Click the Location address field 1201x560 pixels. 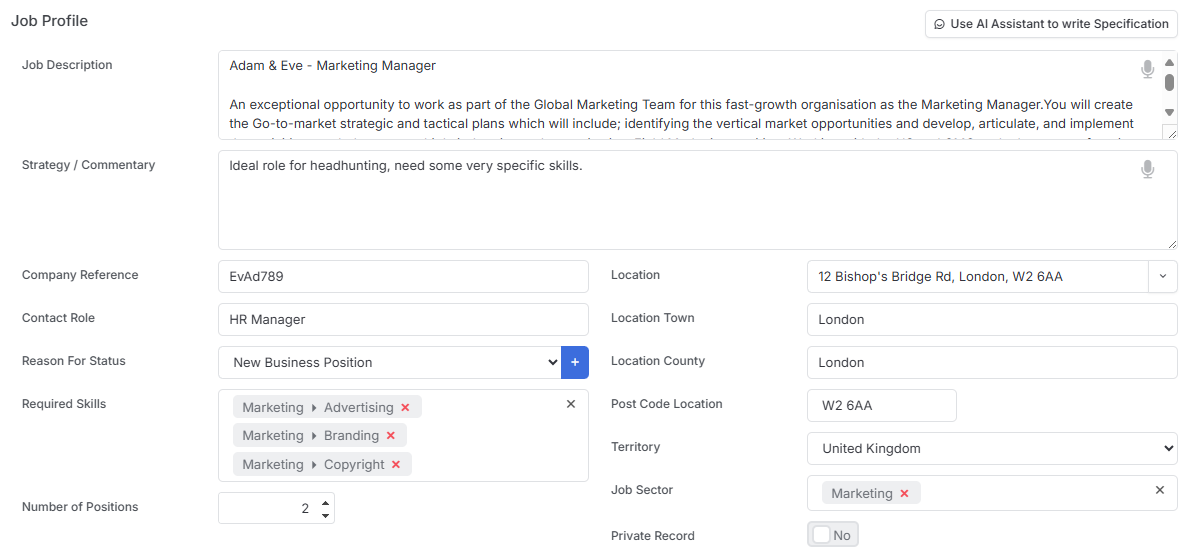978,276
